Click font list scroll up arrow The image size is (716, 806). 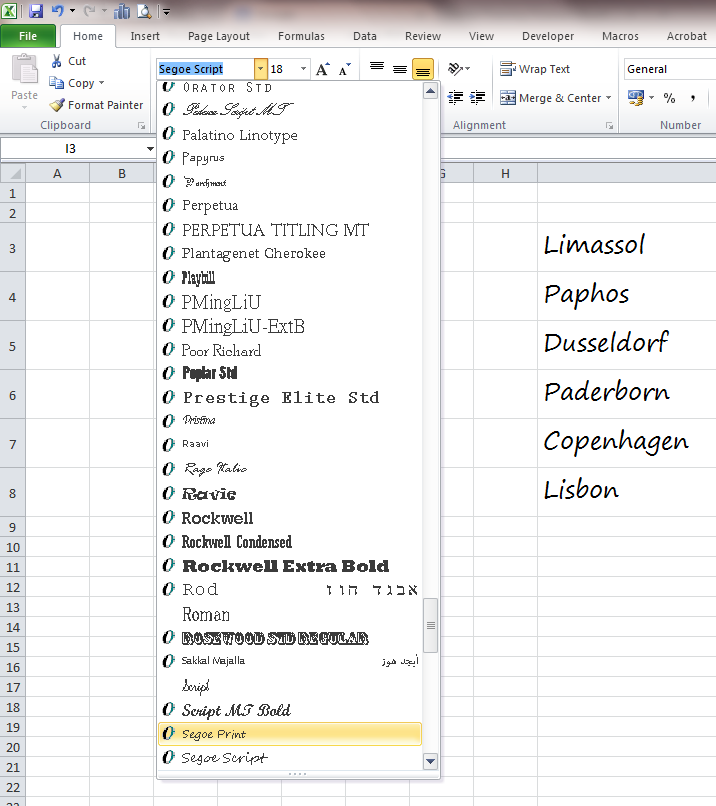click(430, 91)
